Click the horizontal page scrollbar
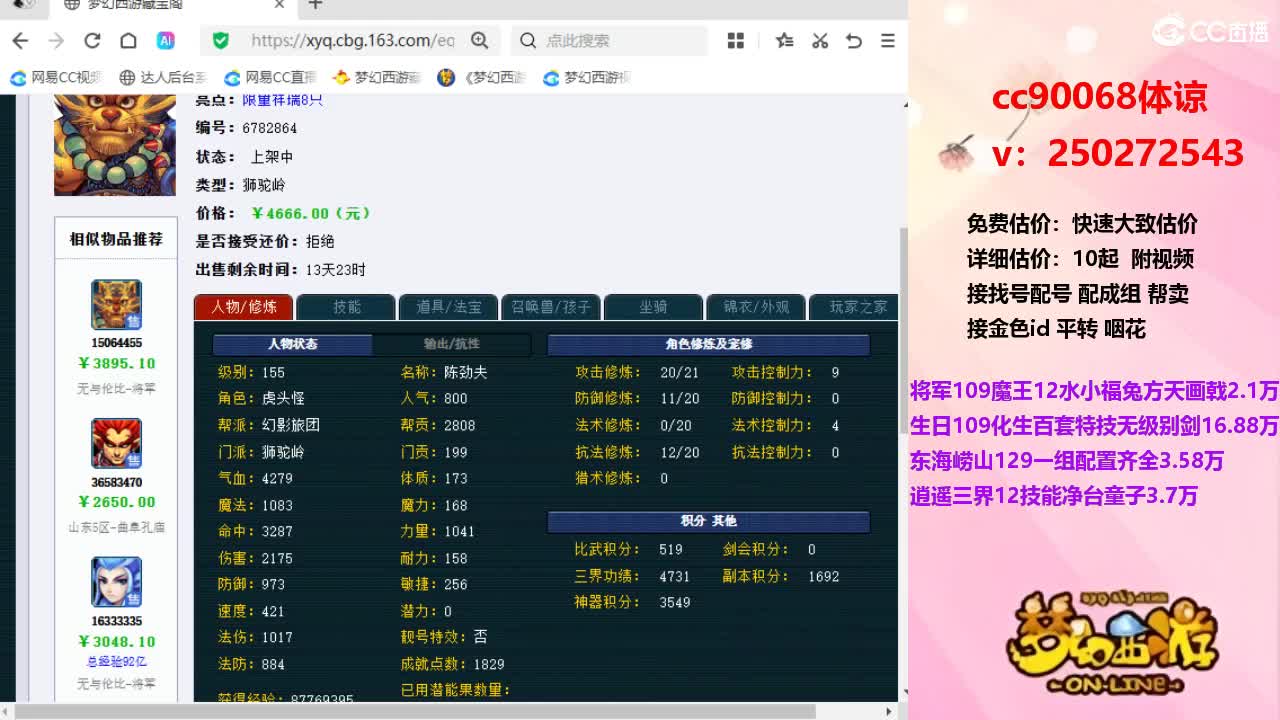The image size is (1280, 720). pyautogui.click(x=415, y=712)
